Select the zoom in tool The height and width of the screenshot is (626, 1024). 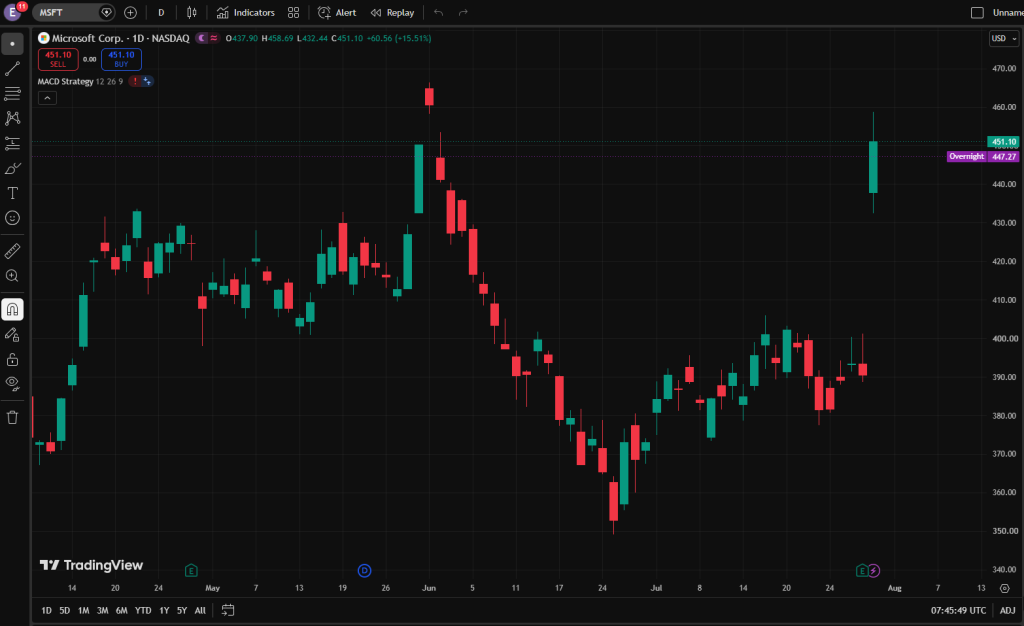click(12, 275)
